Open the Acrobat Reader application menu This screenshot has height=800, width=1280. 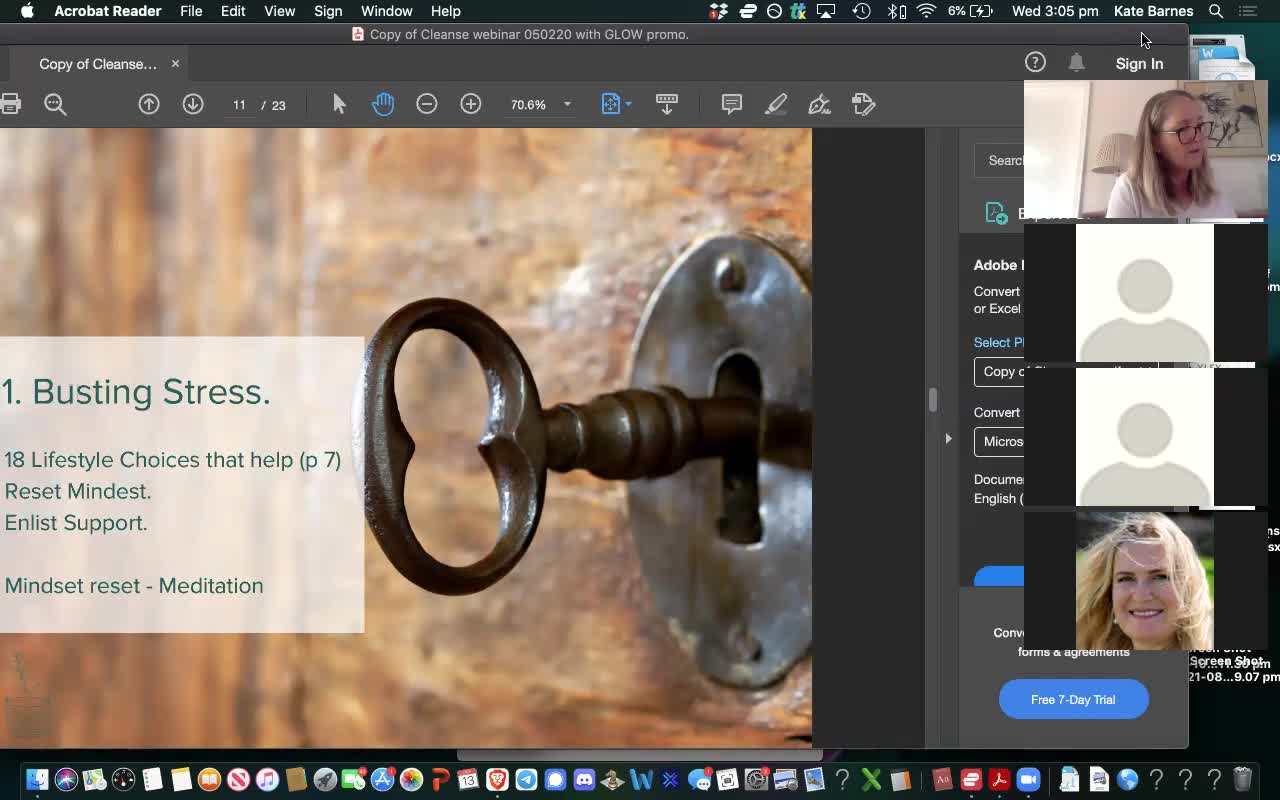(107, 11)
